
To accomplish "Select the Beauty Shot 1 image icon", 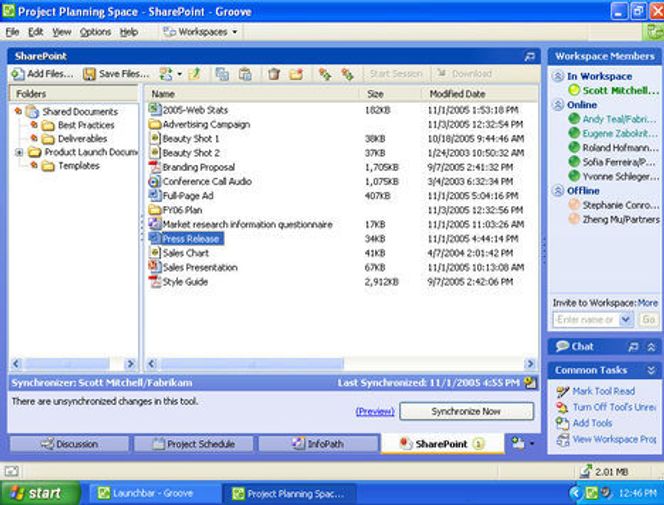I will [x=155, y=138].
